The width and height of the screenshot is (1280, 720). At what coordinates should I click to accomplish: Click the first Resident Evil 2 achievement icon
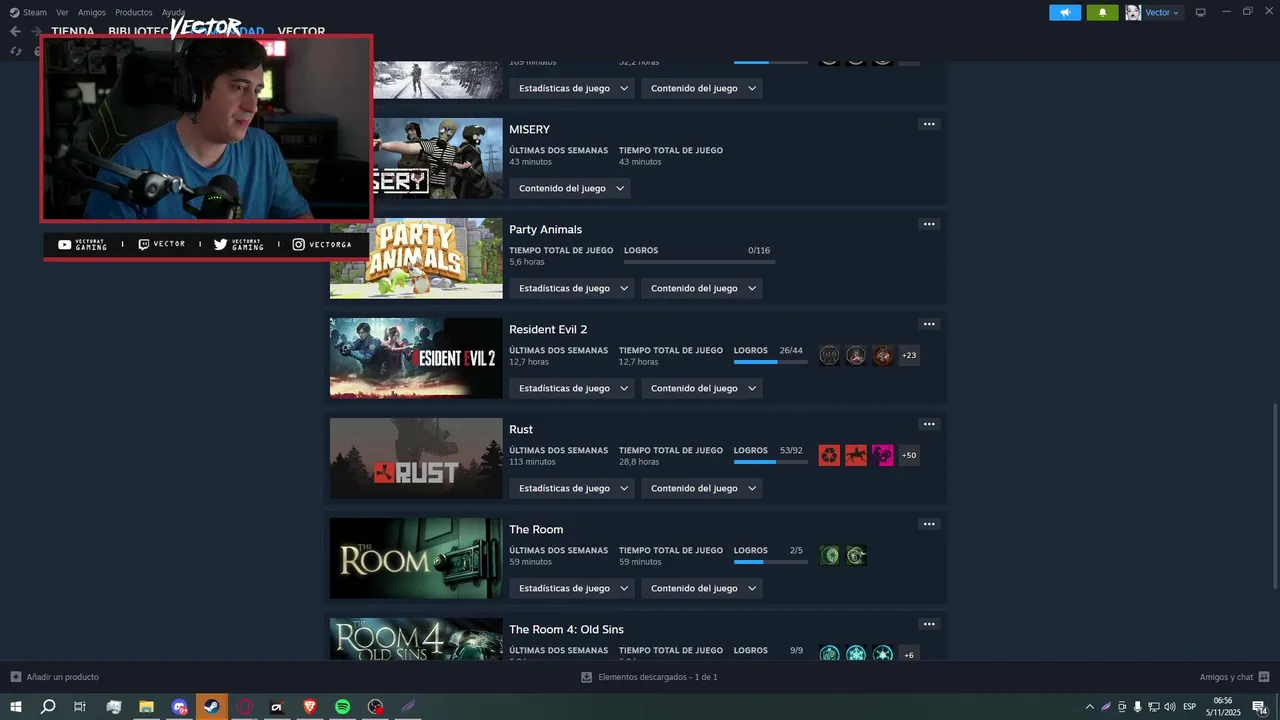pos(829,355)
